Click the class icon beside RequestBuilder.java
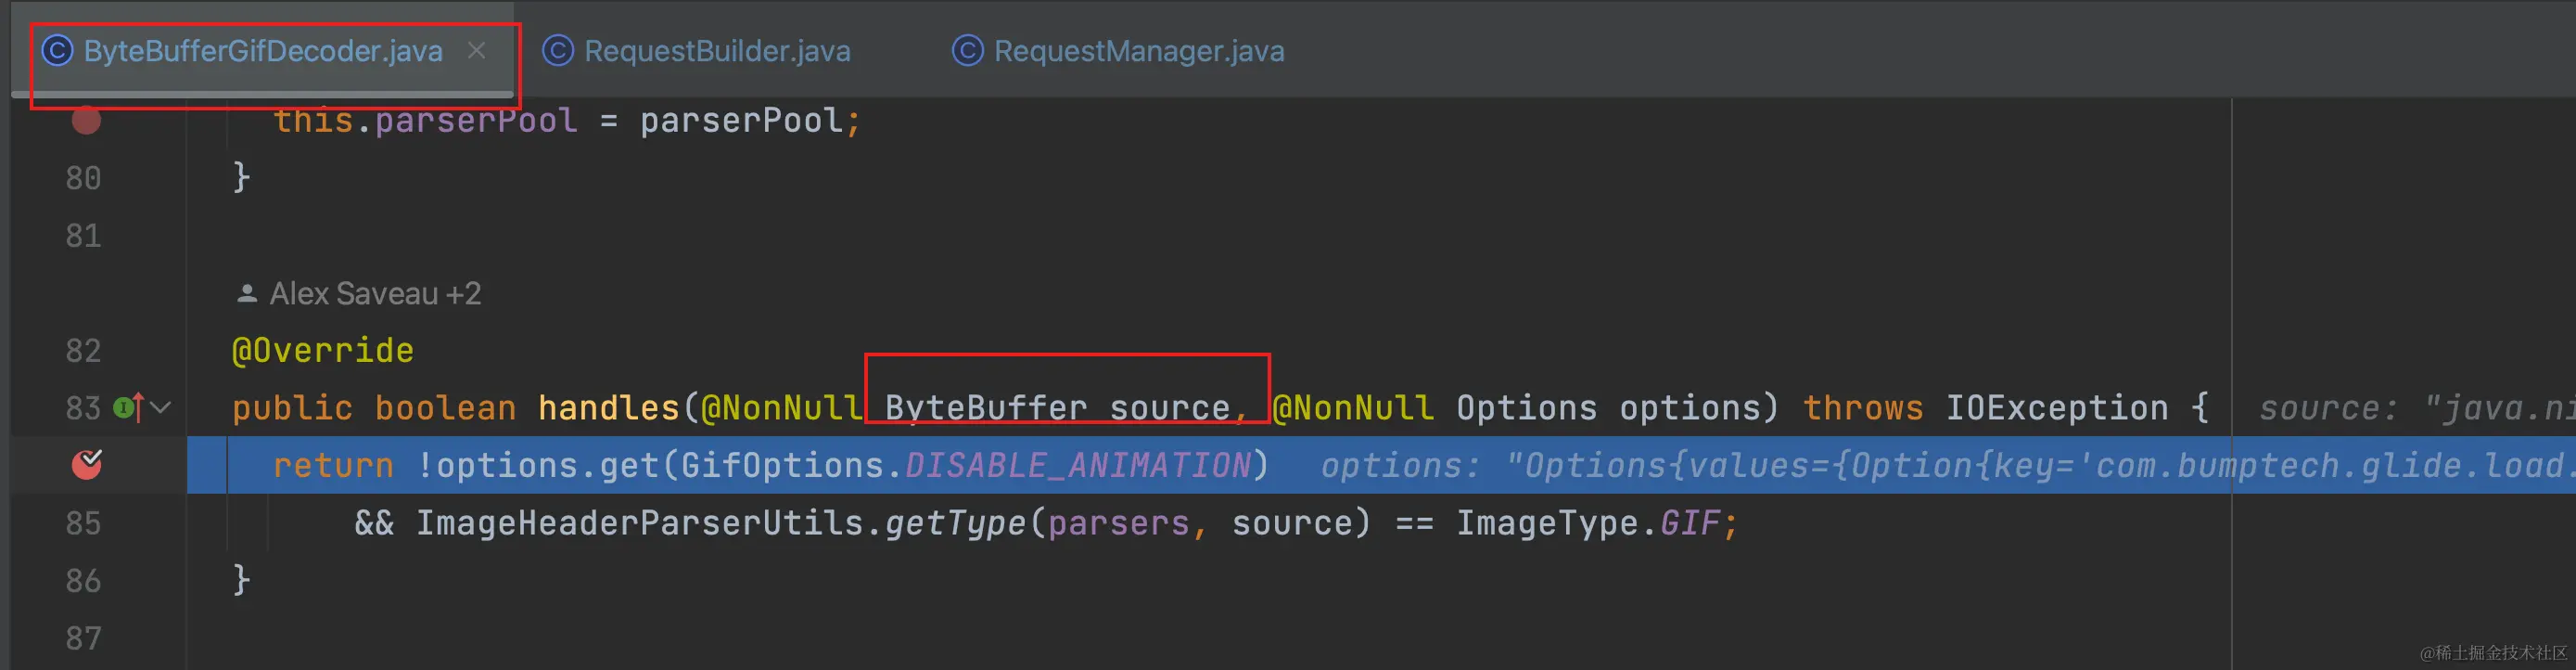 point(558,50)
